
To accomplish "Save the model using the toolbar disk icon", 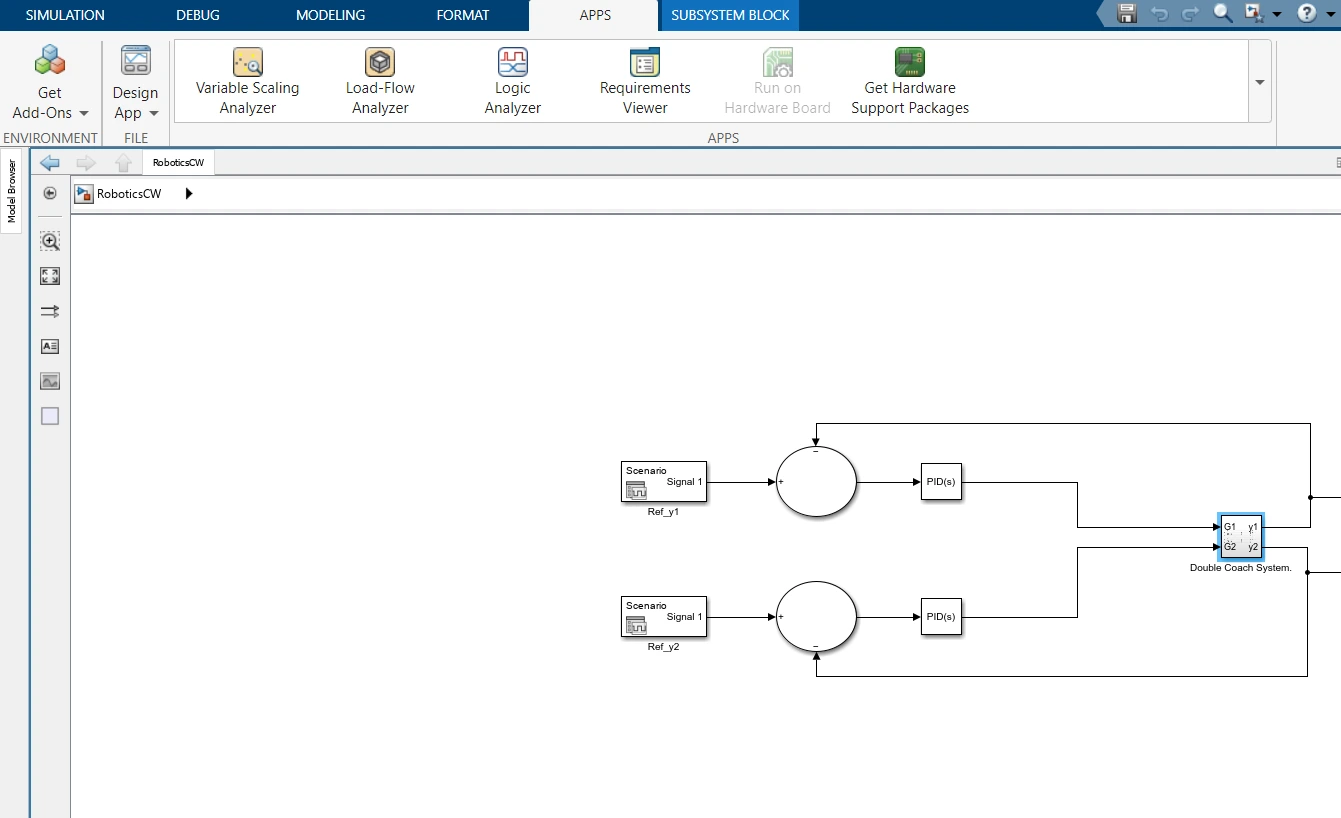I will (x=1126, y=14).
